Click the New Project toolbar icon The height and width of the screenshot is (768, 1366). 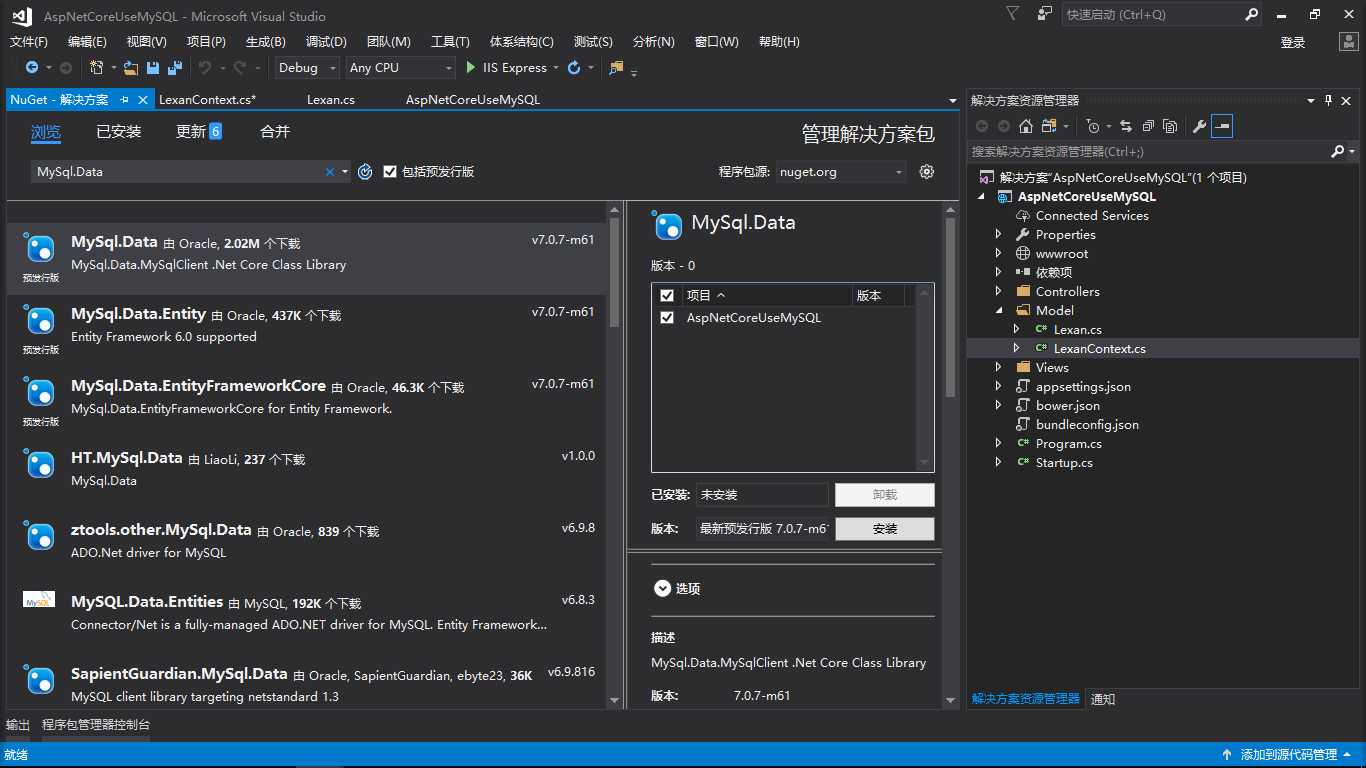[x=97, y=68]
